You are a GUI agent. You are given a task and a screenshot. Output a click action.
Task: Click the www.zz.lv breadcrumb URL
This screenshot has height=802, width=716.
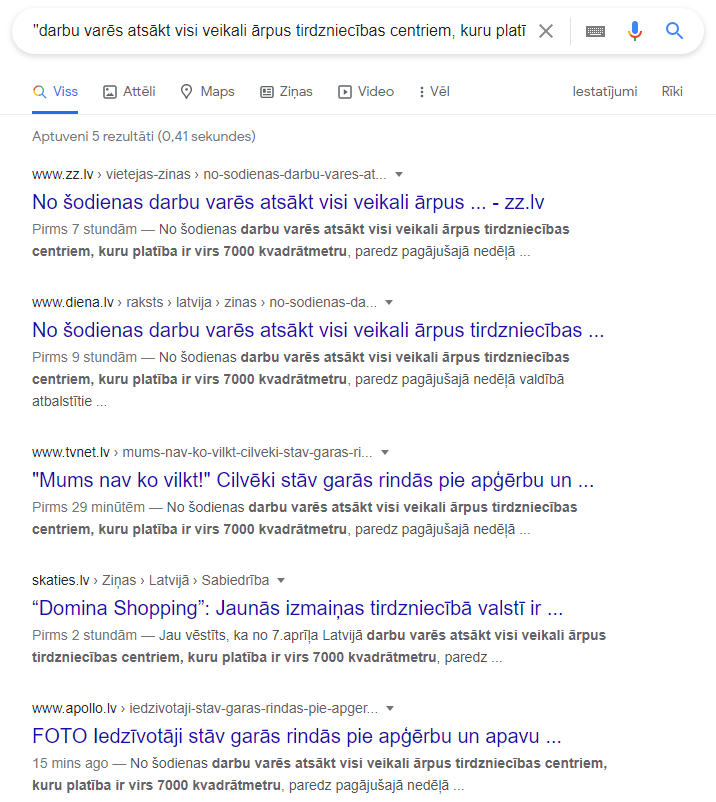[209, 174]
